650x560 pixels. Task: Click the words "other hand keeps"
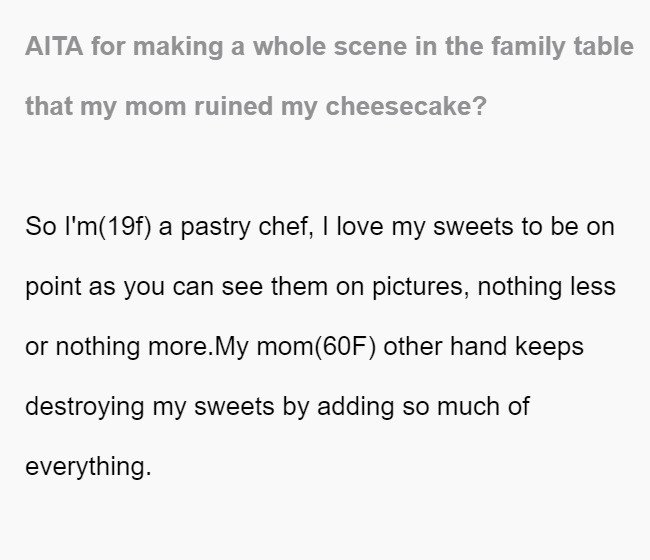pos(483,346)
